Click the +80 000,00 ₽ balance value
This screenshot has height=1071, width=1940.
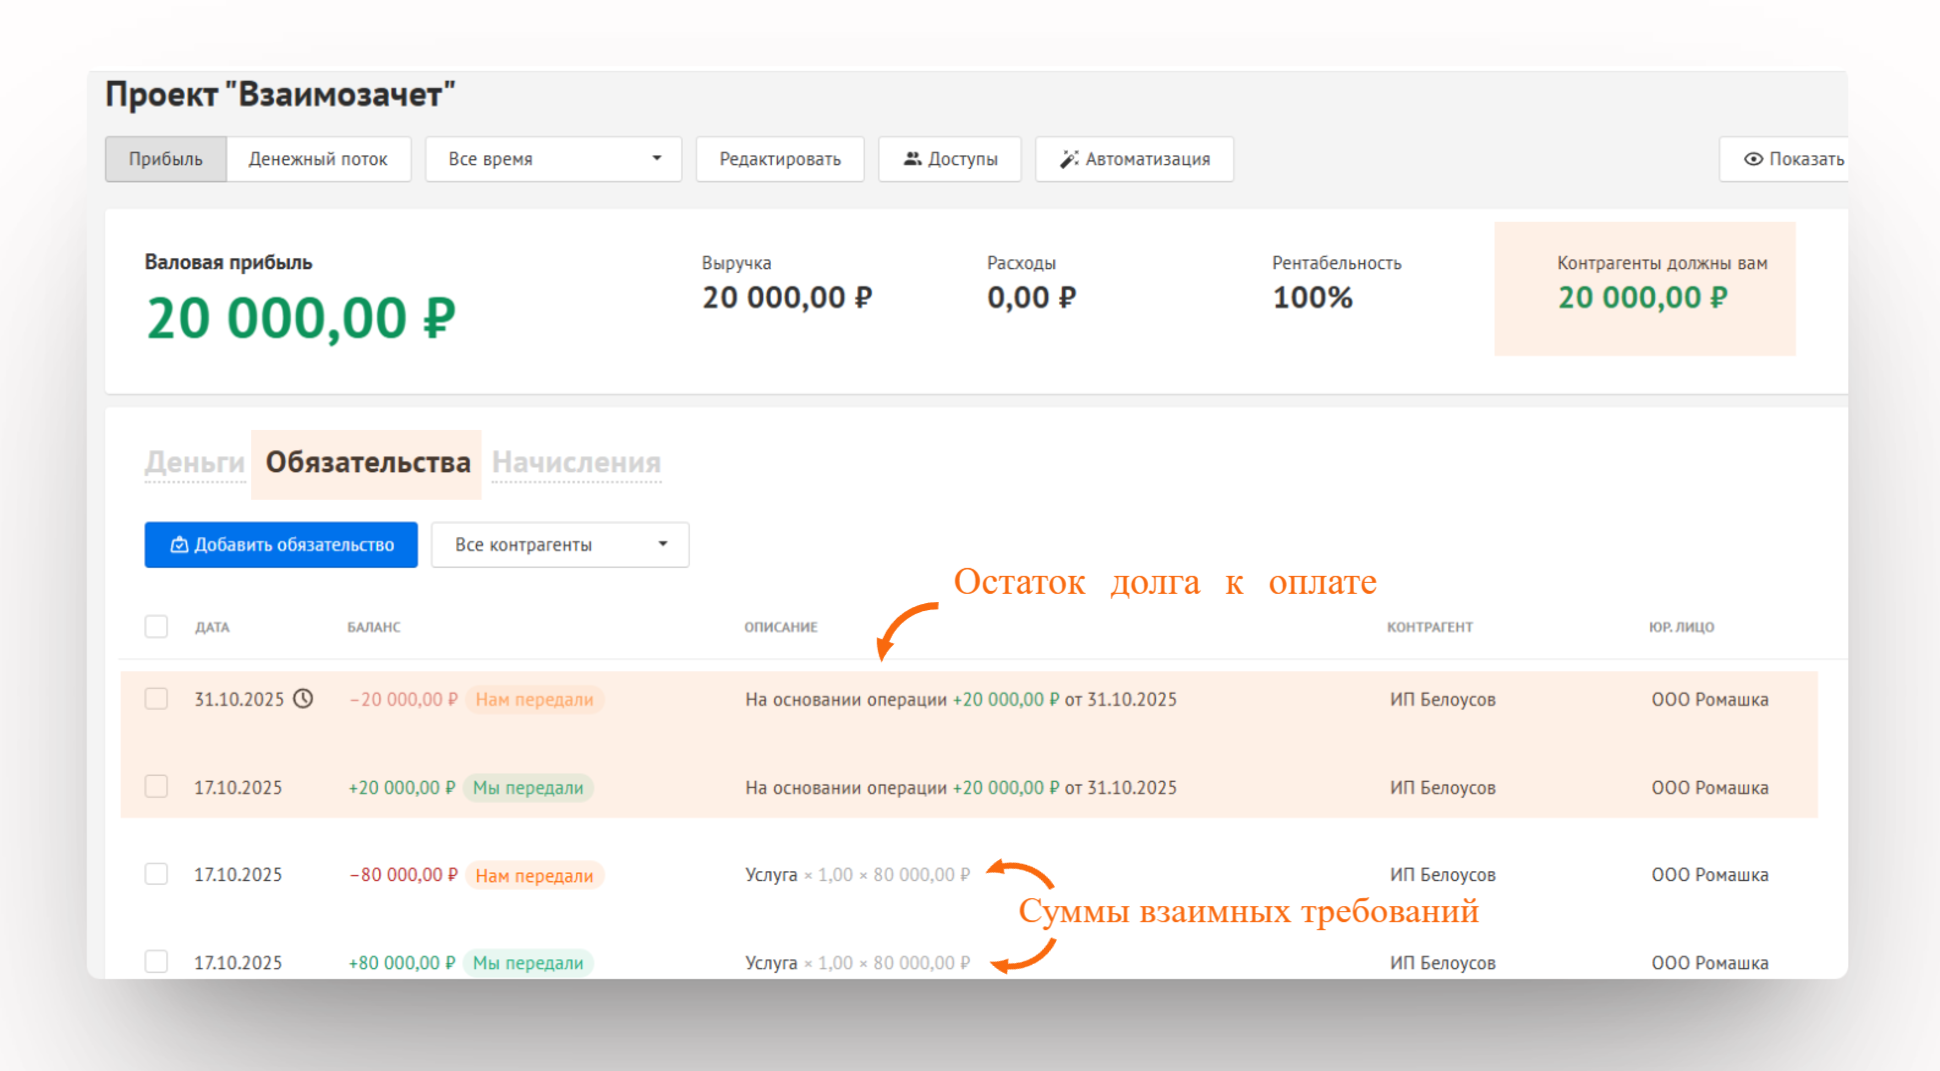pyautogui.click(x=402, y=963)
